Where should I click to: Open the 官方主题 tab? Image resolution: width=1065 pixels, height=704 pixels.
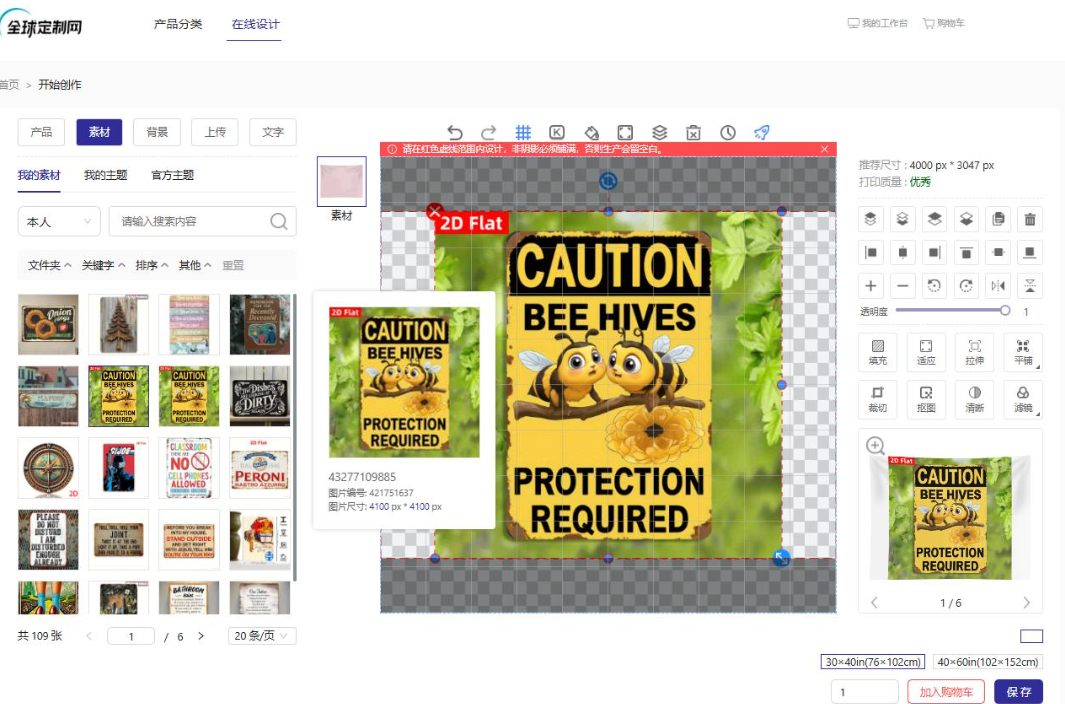(x=173, y=175)
